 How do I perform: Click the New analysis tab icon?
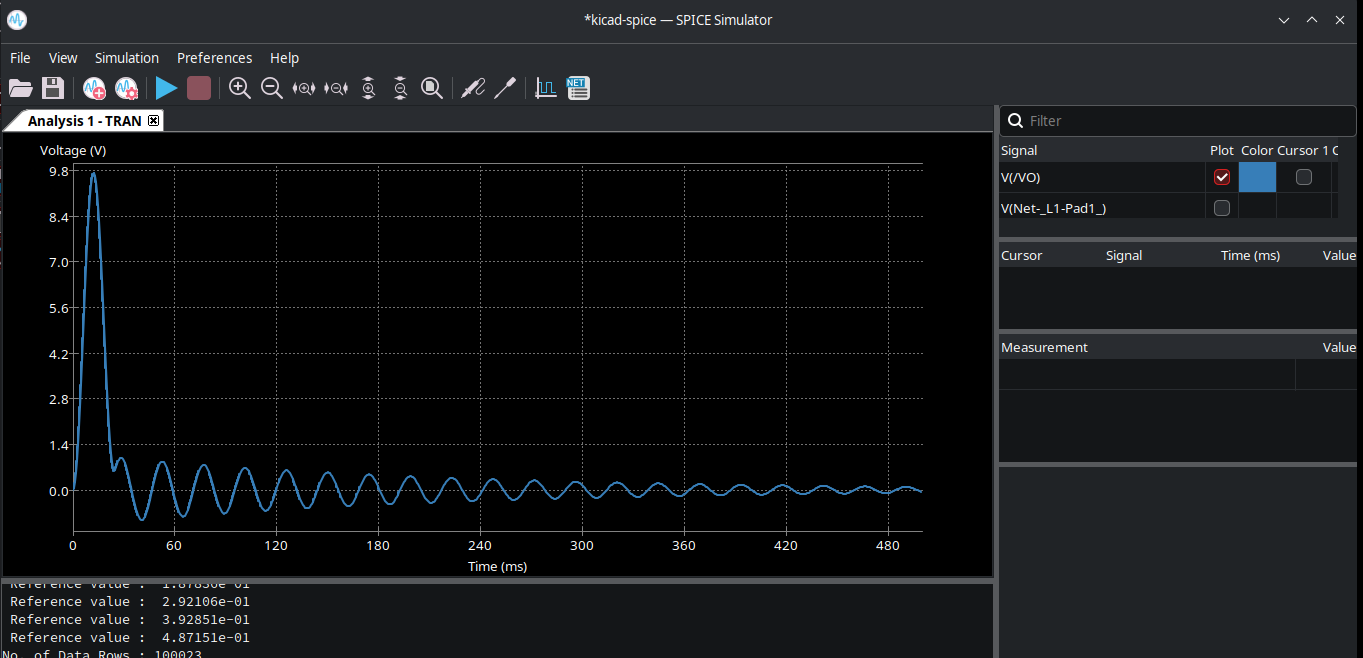(94, 88)
